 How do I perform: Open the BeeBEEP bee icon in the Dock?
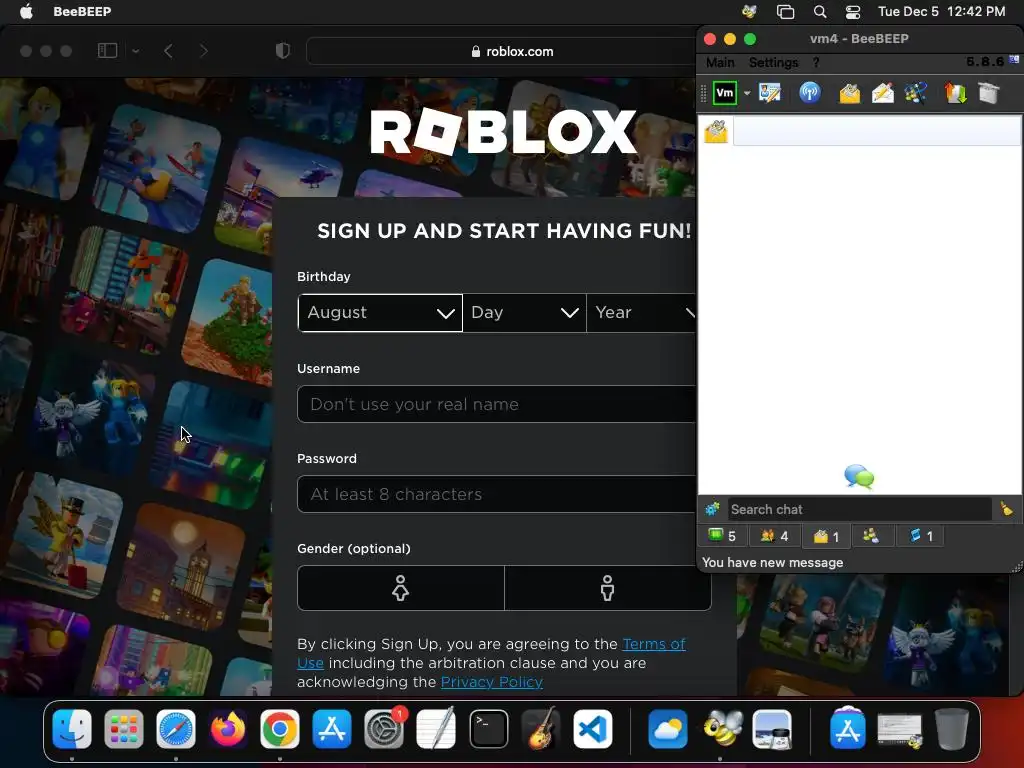click(x=720, y=729)
